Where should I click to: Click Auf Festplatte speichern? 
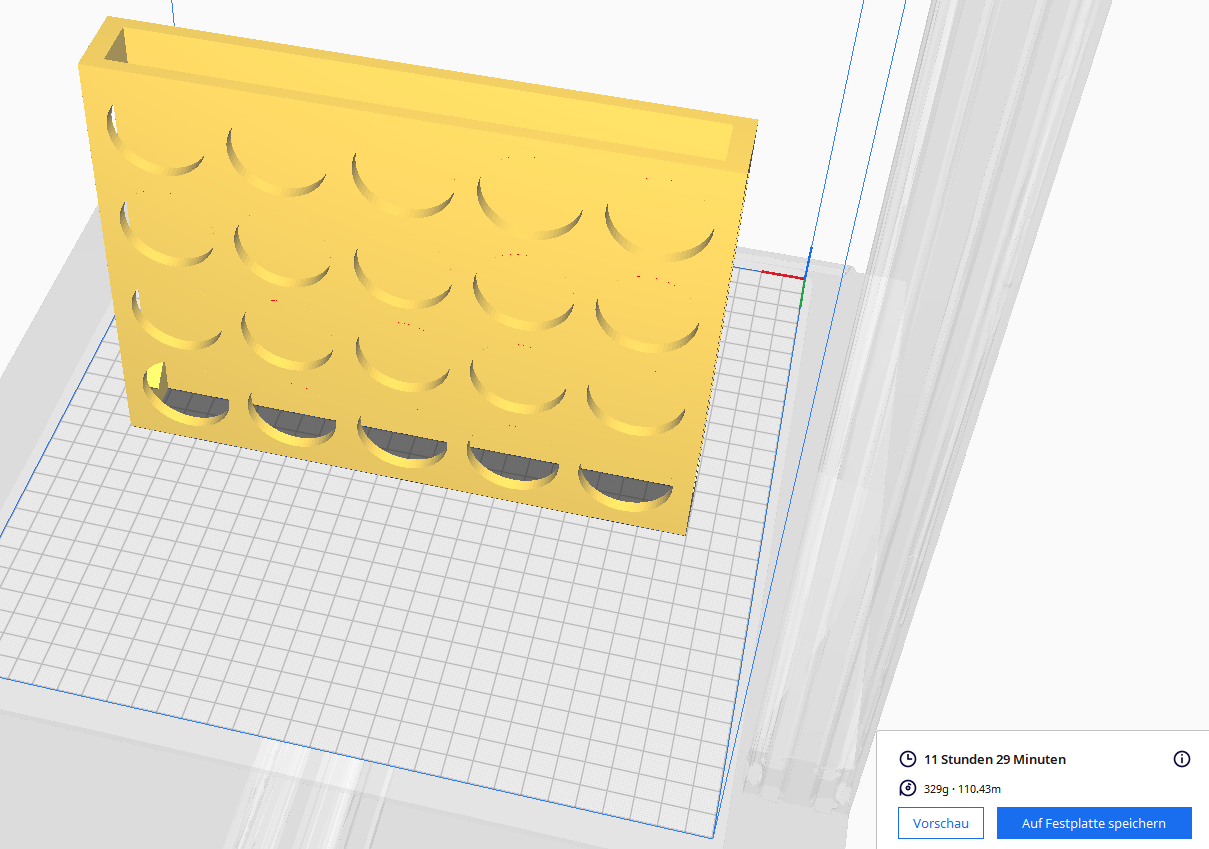click(1094, 823)
